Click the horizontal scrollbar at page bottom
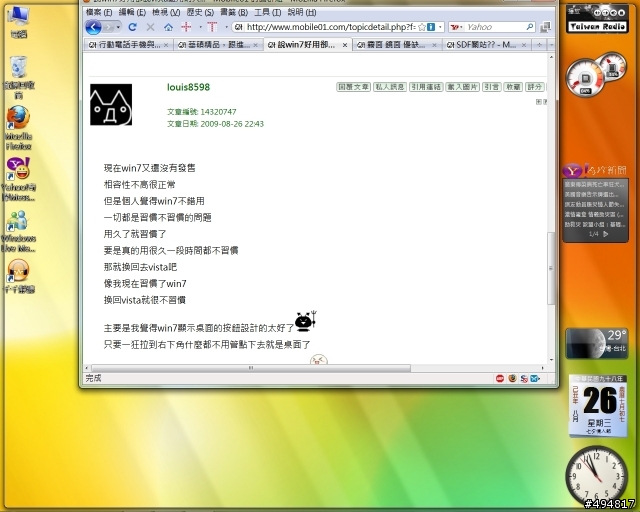The height and width of the screenshot is (512, 640). [x=251, y=368]
